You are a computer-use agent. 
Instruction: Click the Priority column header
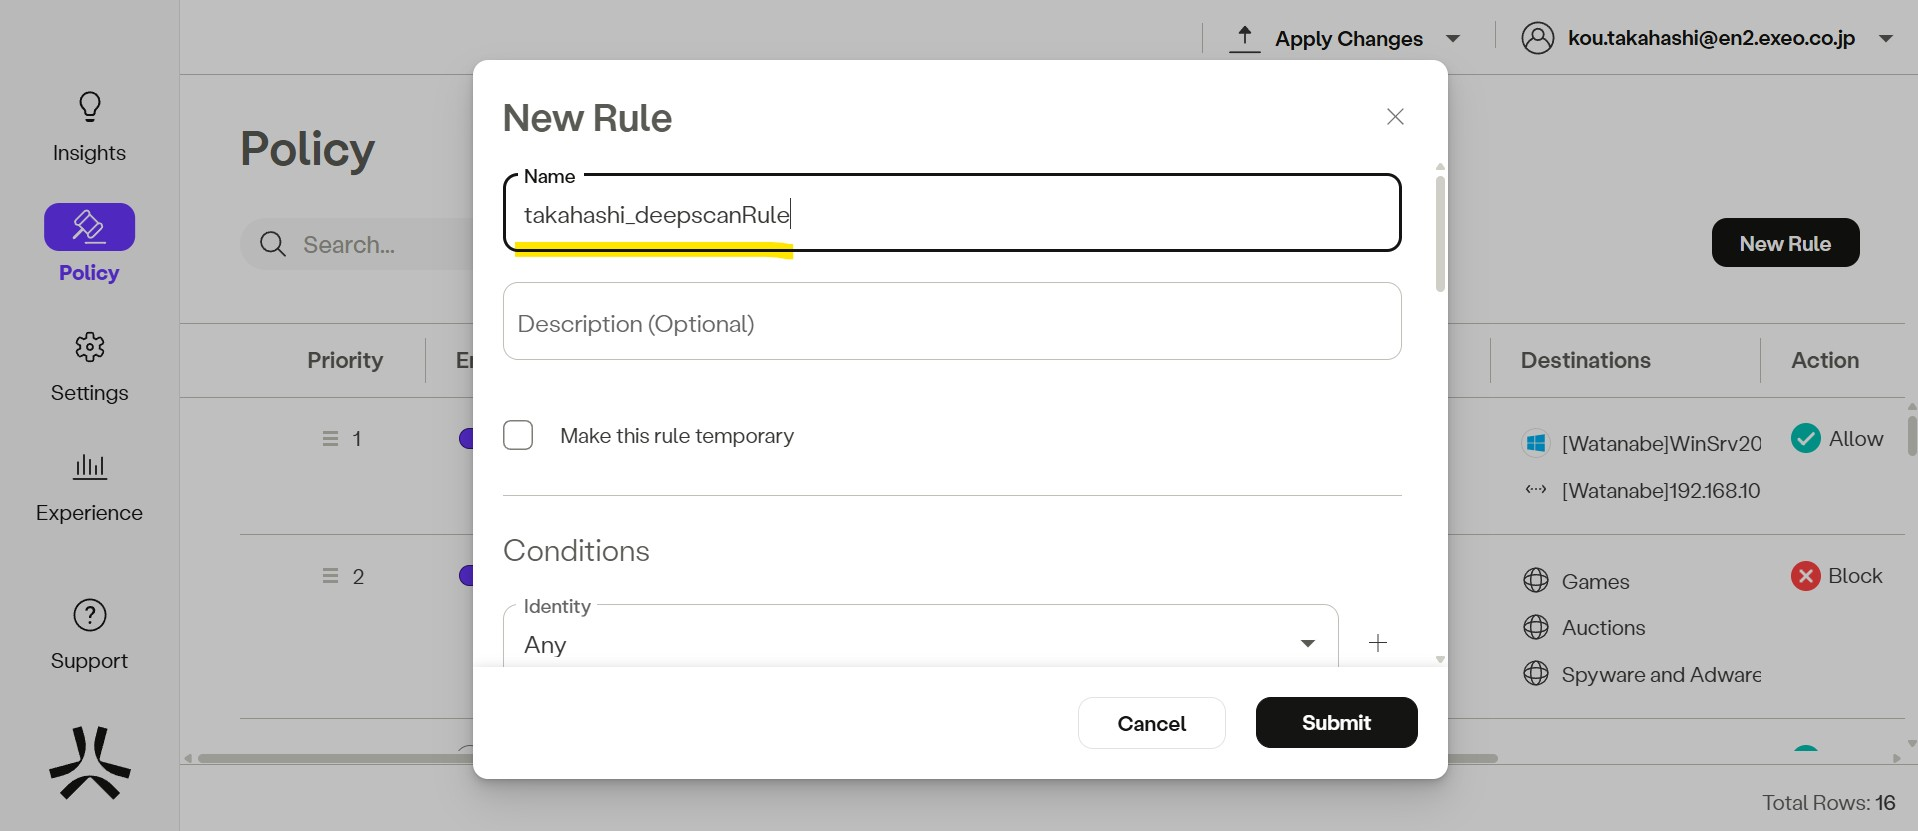[x=345, y=360]
